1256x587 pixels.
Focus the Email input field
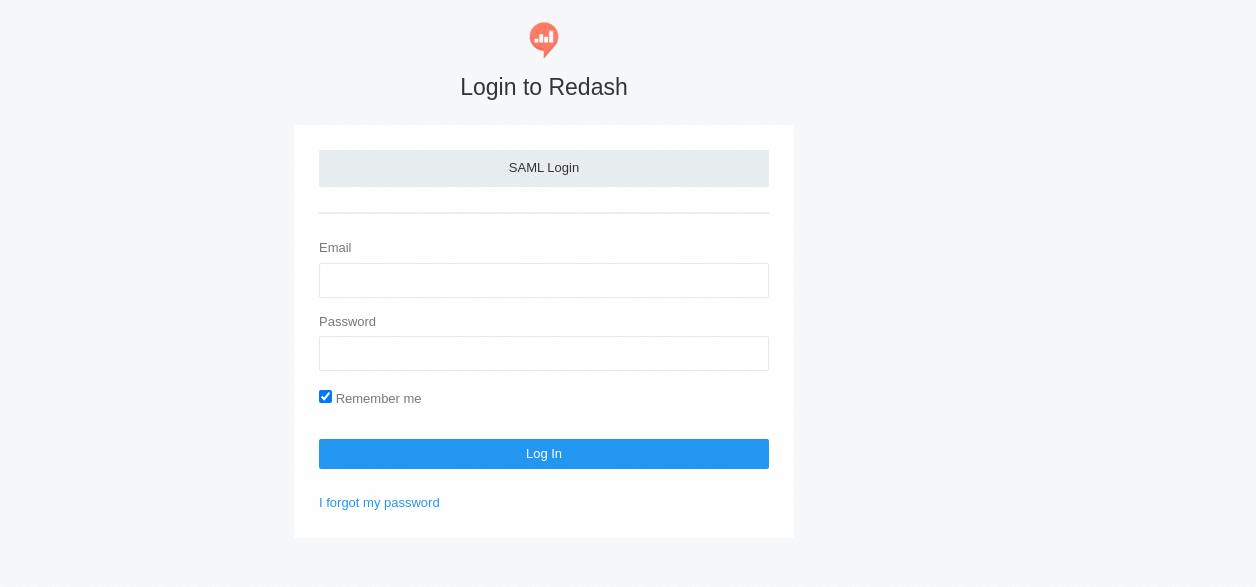coord(543,280)
